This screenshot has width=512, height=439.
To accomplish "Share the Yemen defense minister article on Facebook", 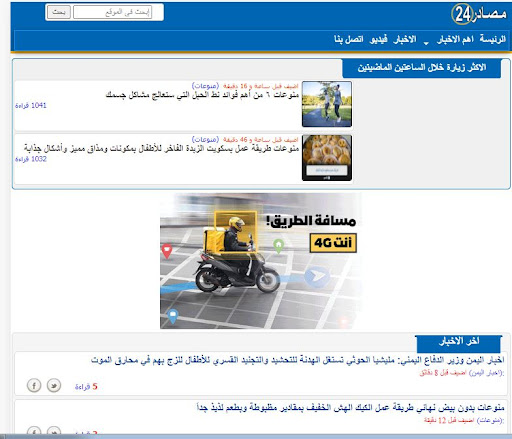I will [x=34, y=385].
